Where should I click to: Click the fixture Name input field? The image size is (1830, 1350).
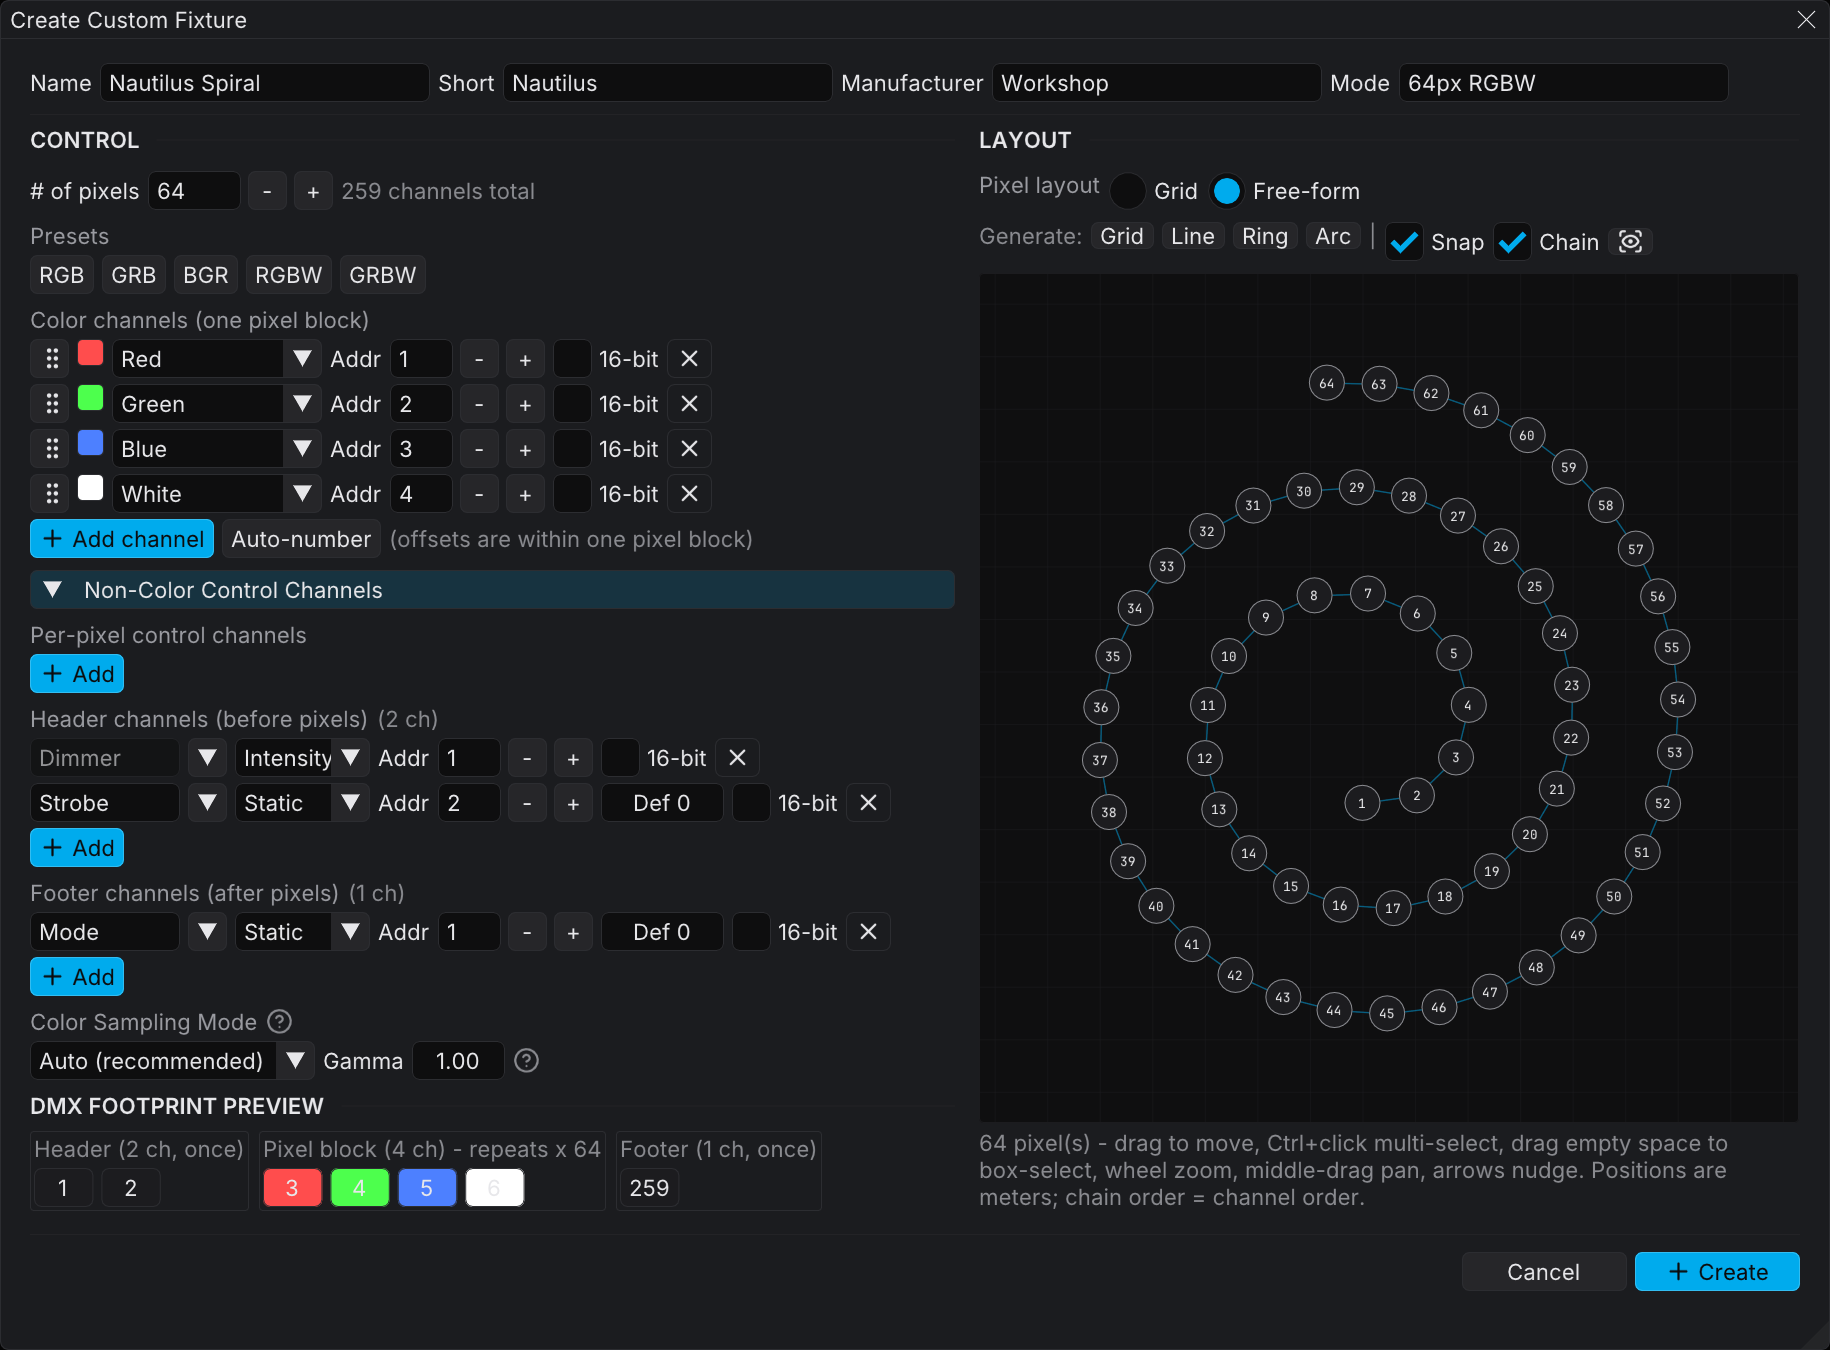(x=265, y=83)
